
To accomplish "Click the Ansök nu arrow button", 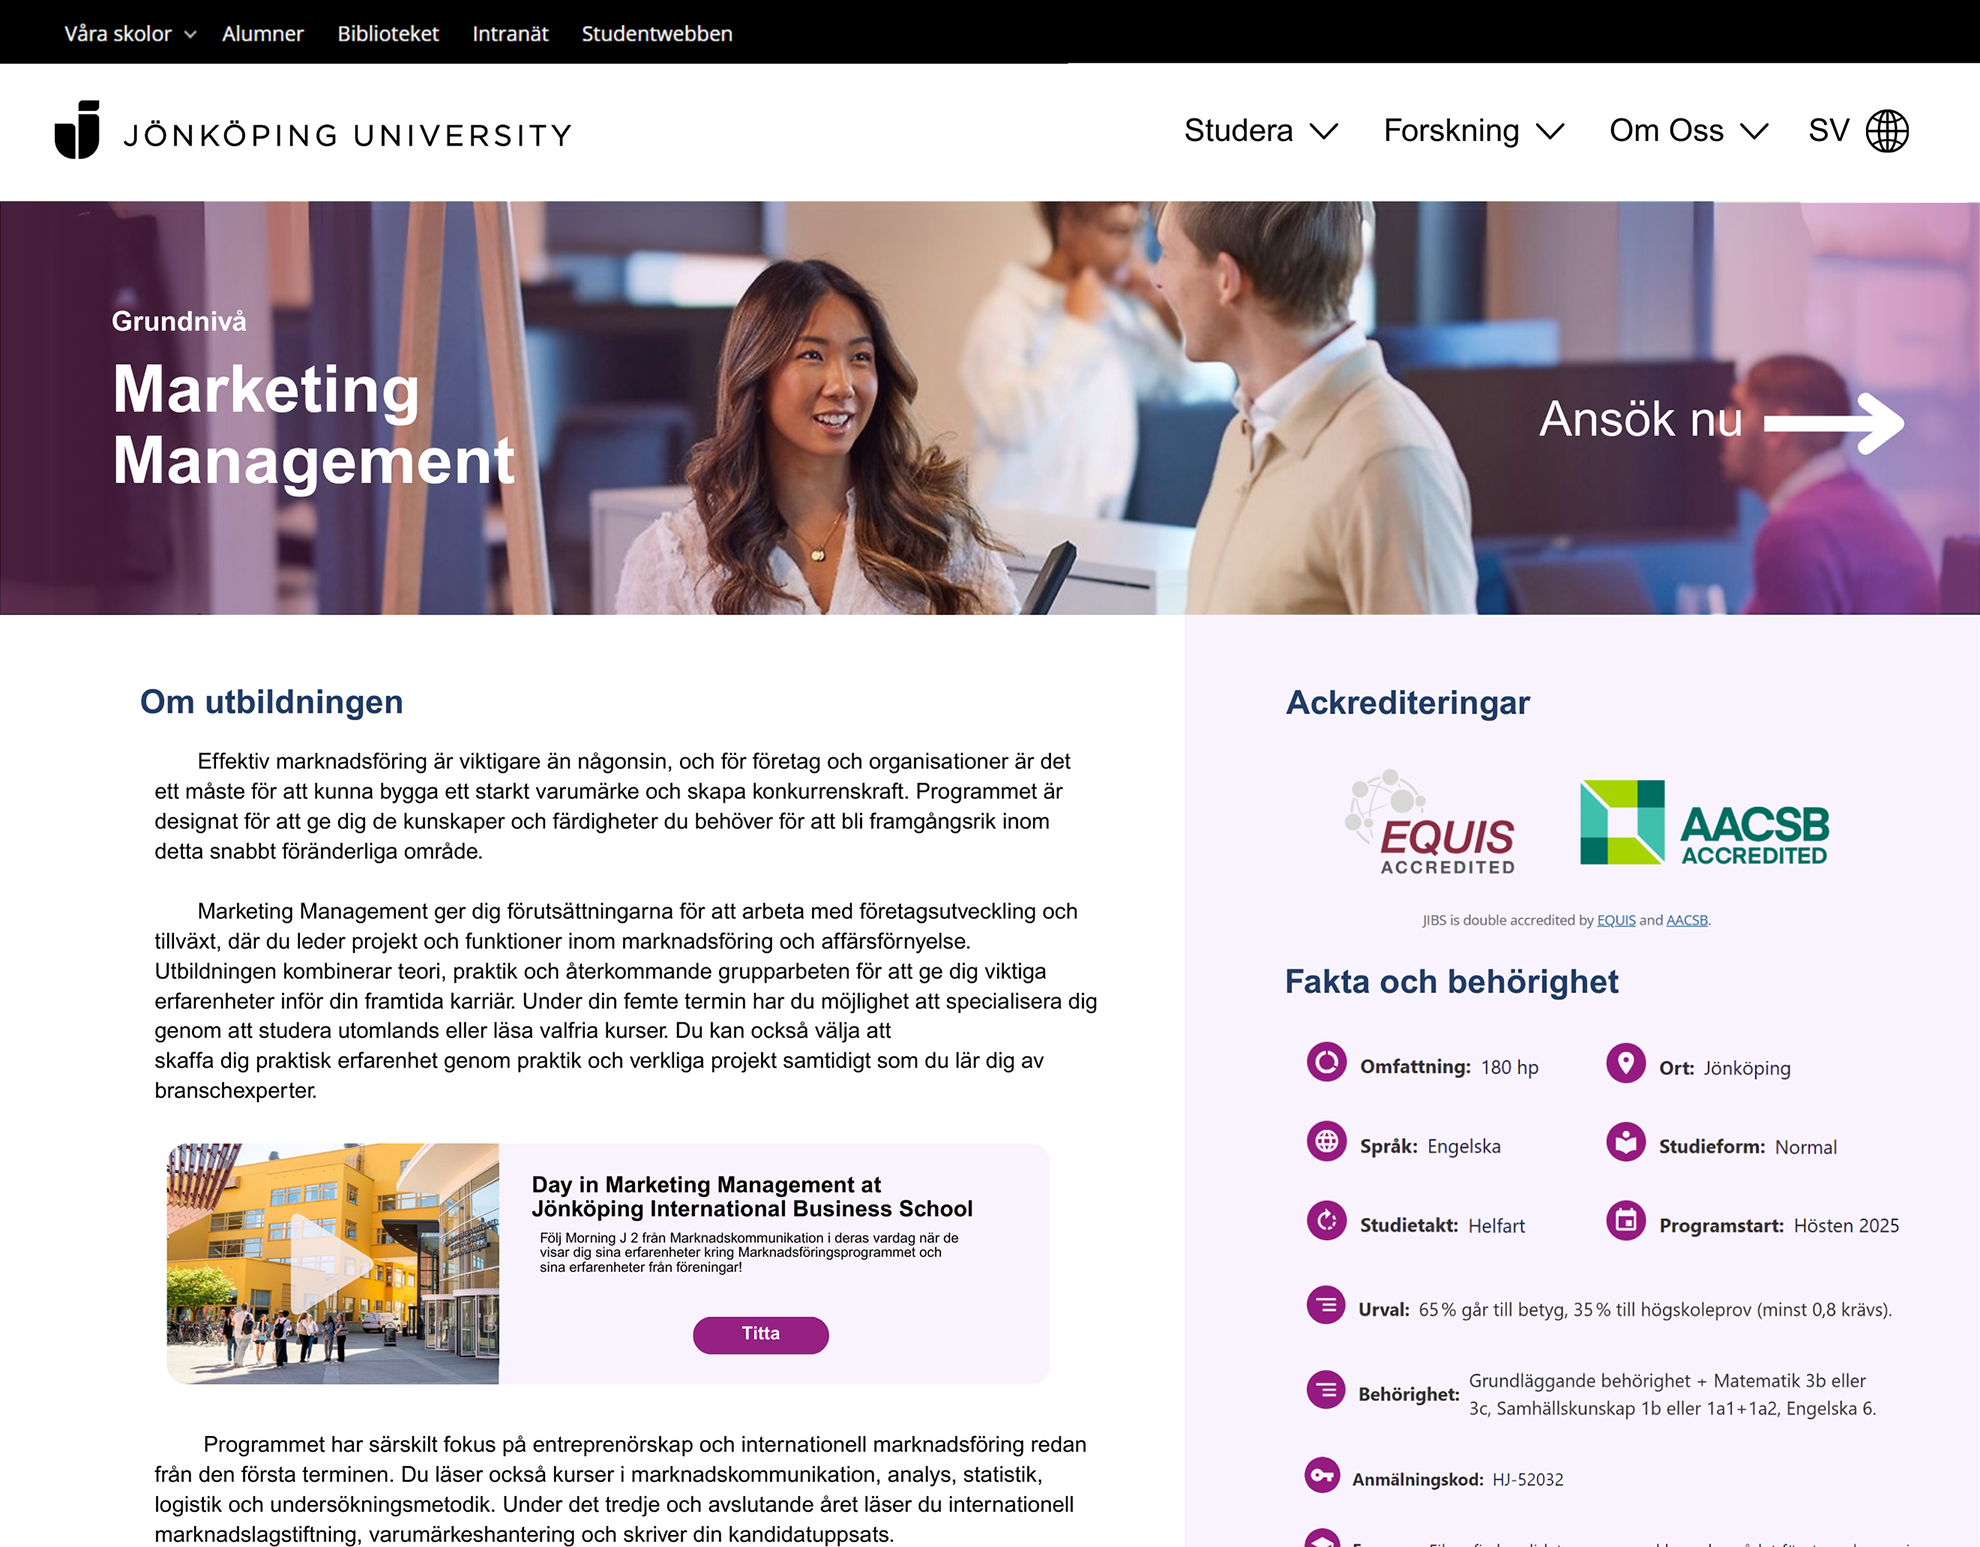I will [1721, 420].
